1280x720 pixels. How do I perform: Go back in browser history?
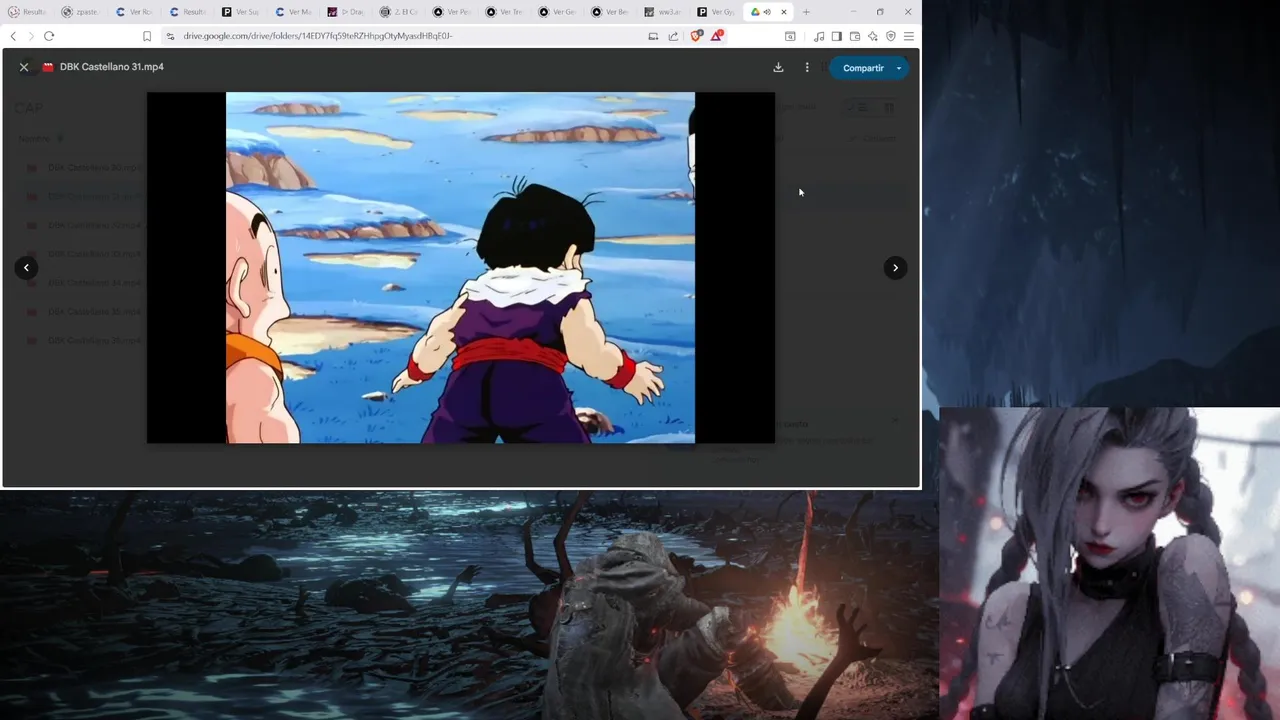click(x=13, y=36)
